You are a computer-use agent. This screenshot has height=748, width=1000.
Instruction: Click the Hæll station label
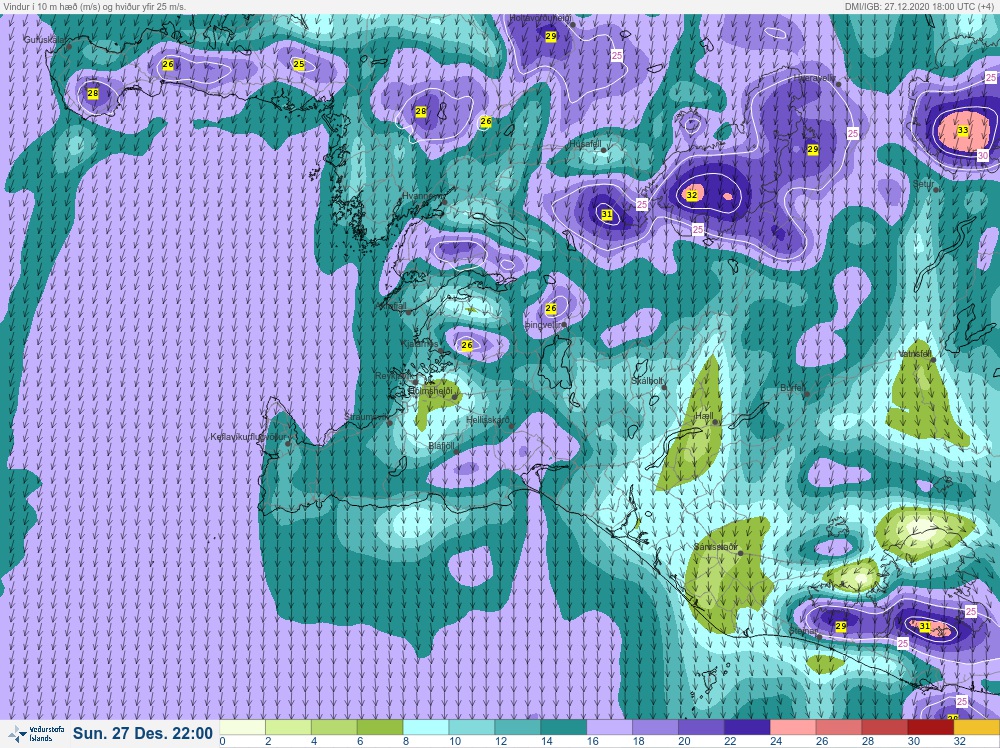(704, 416)
